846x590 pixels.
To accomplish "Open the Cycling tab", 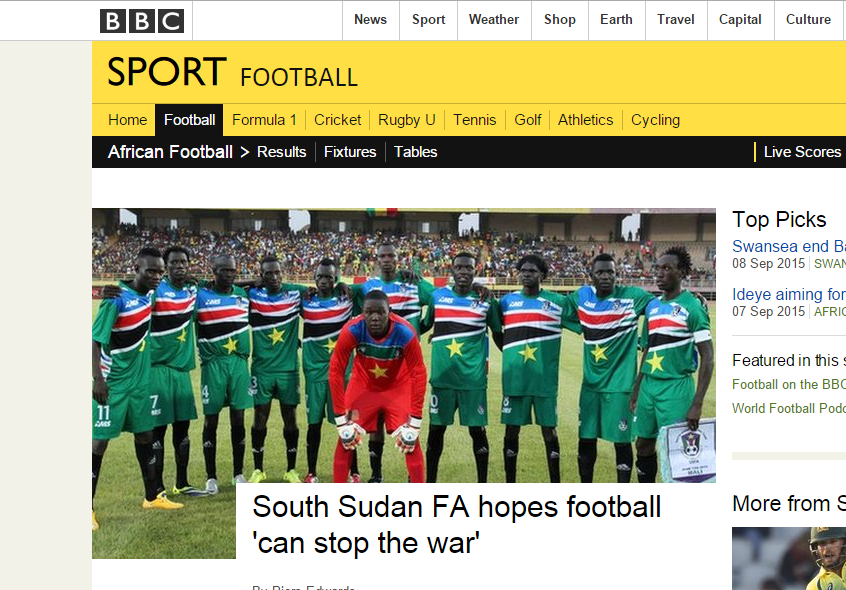I will (x=655, y=120).
